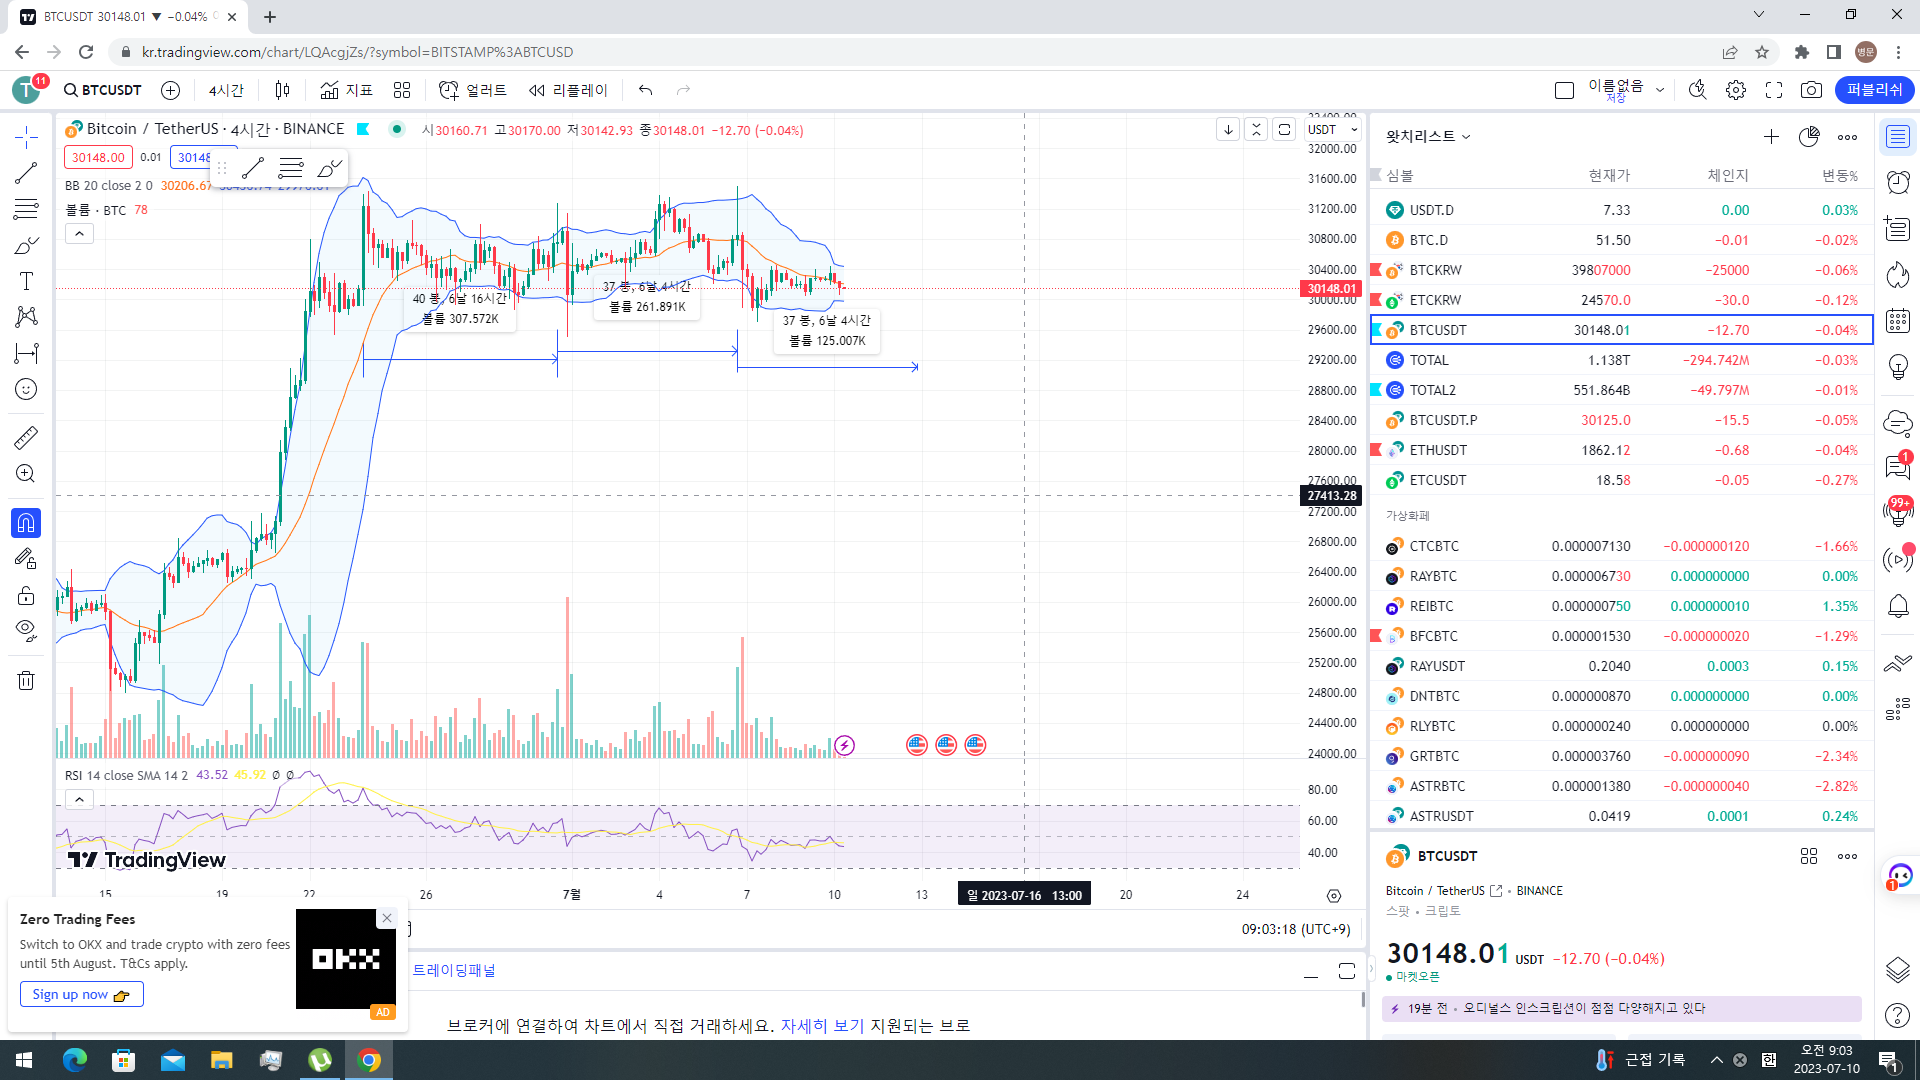Viewport: 1920px width, 1080px height.
Task: Toggle lock all drawing tools
Action: point(26,595)
